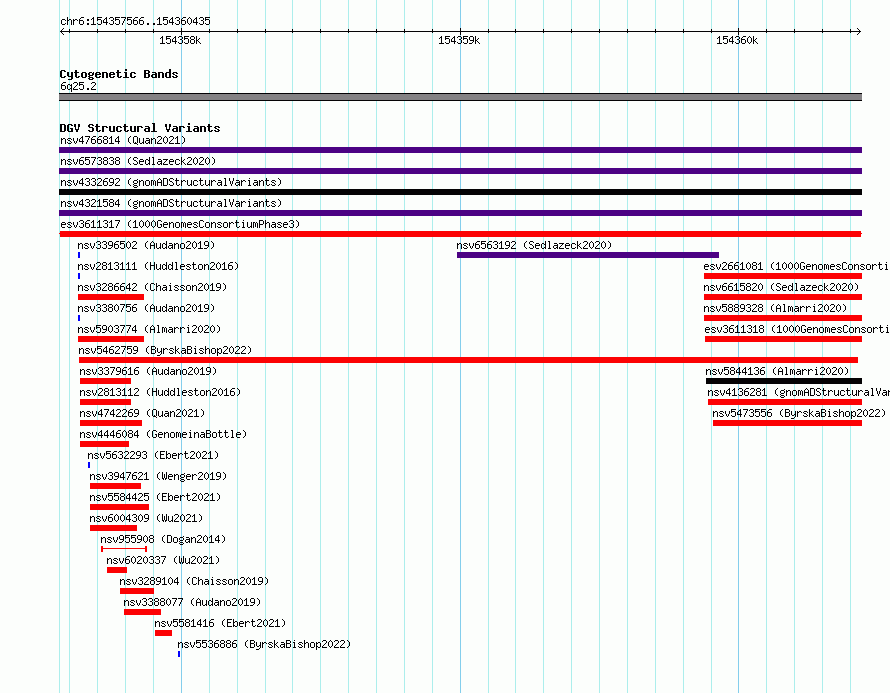Viewport: 890px width, 693px height.
Task: Click the purple bar under nsv6563192
Action: tap(587, 255)
